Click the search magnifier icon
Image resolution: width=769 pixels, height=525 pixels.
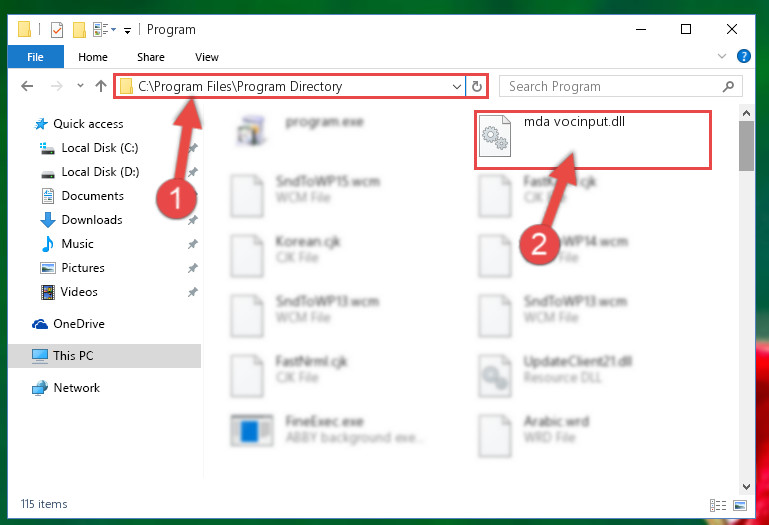pos(728,87)
